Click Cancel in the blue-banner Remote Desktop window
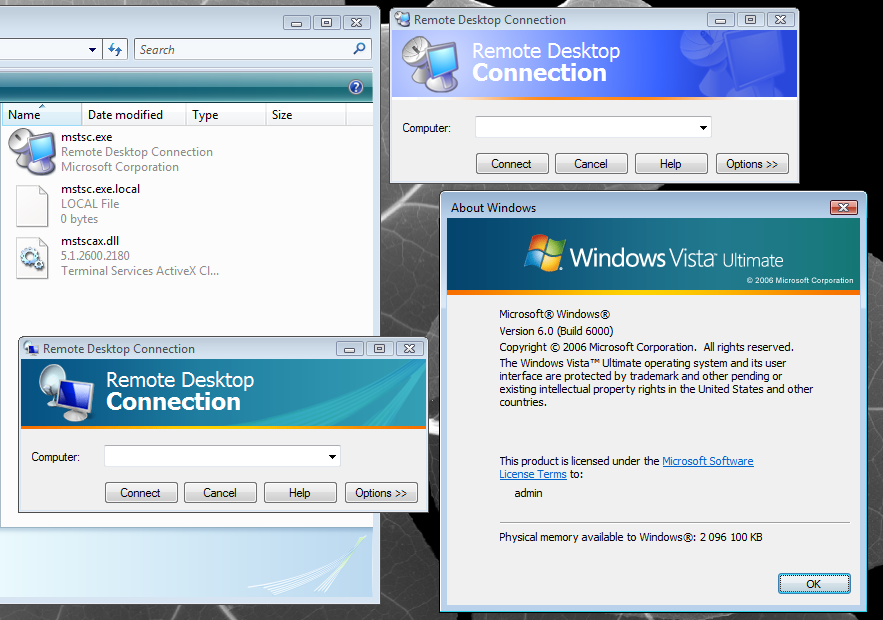 click(x=591, y=164)
